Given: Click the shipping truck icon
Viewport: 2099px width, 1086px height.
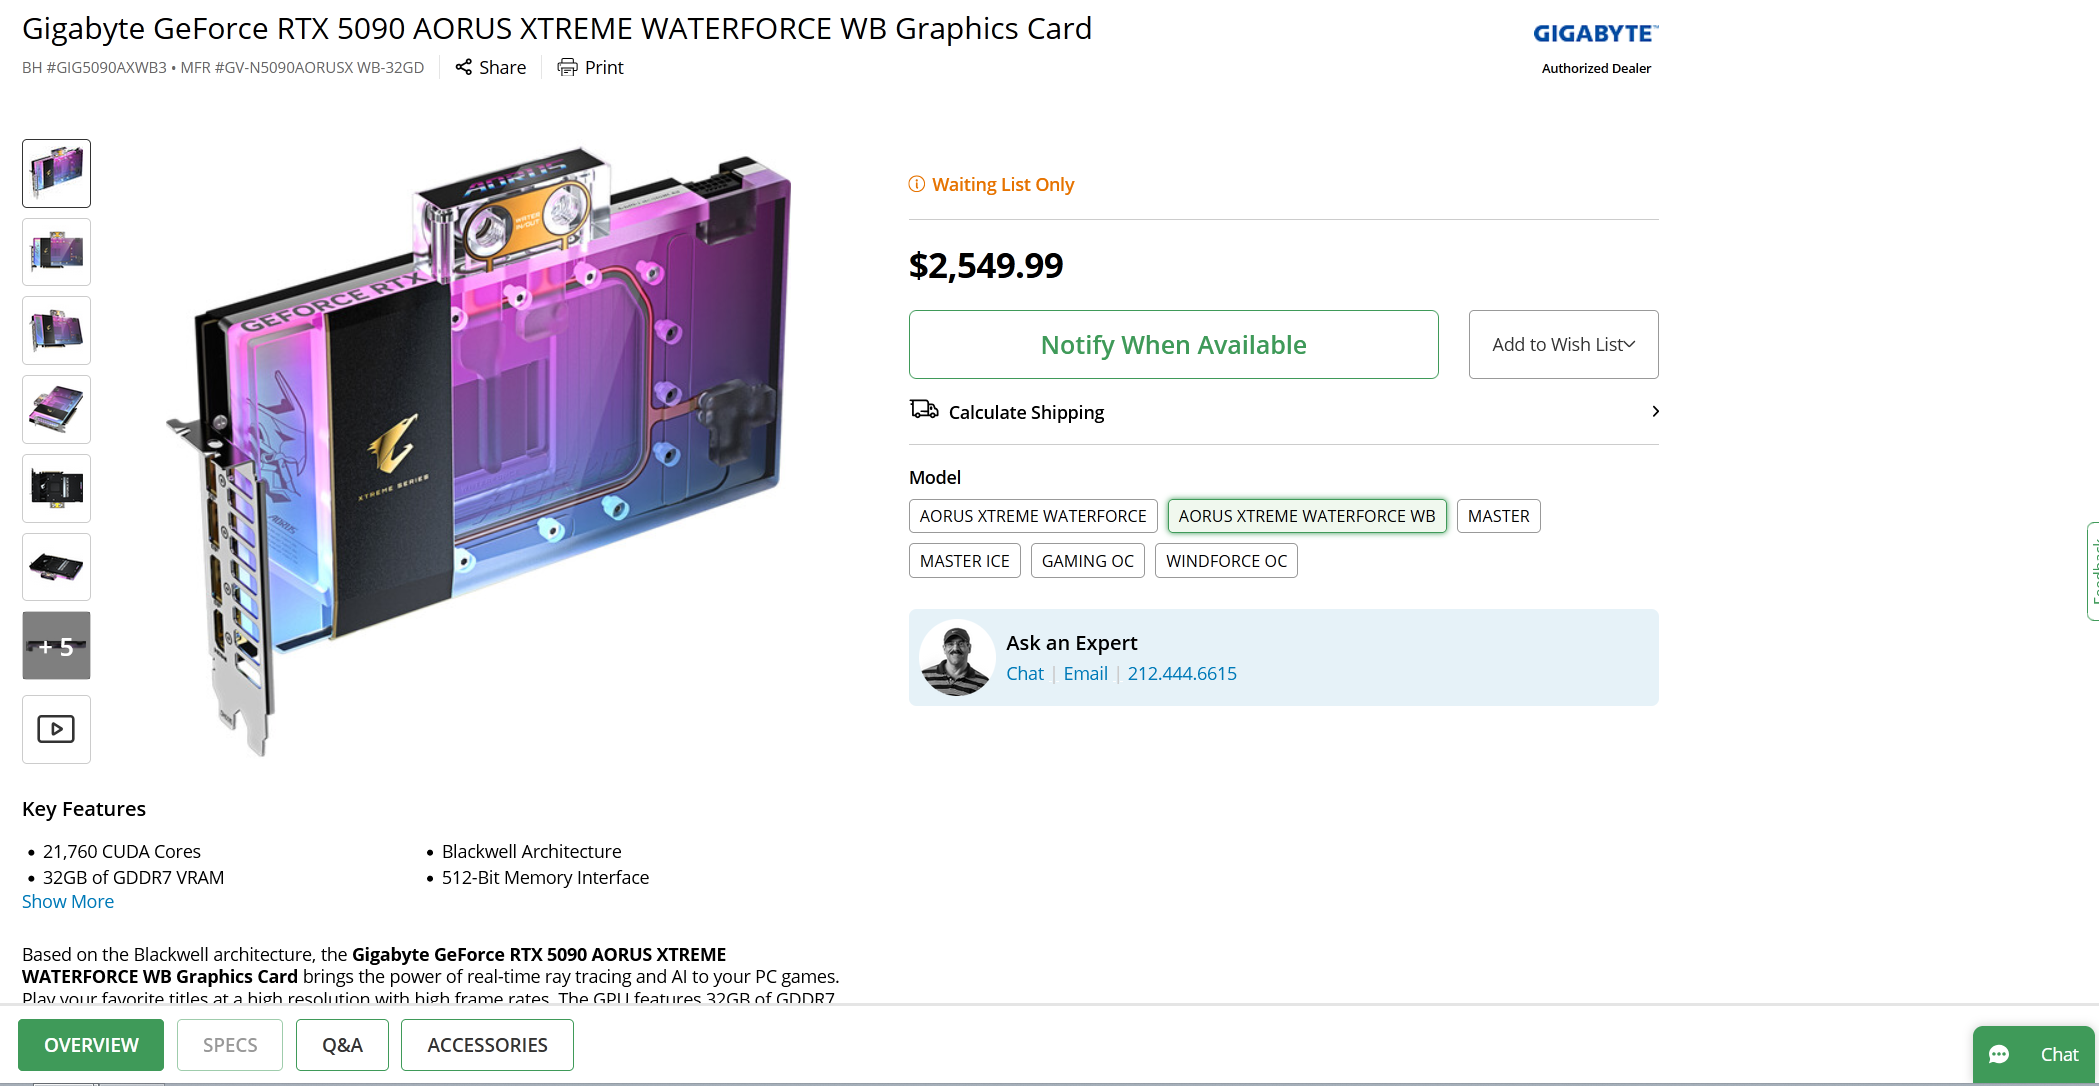Looking at the screenshot, I should coord(924,410).
